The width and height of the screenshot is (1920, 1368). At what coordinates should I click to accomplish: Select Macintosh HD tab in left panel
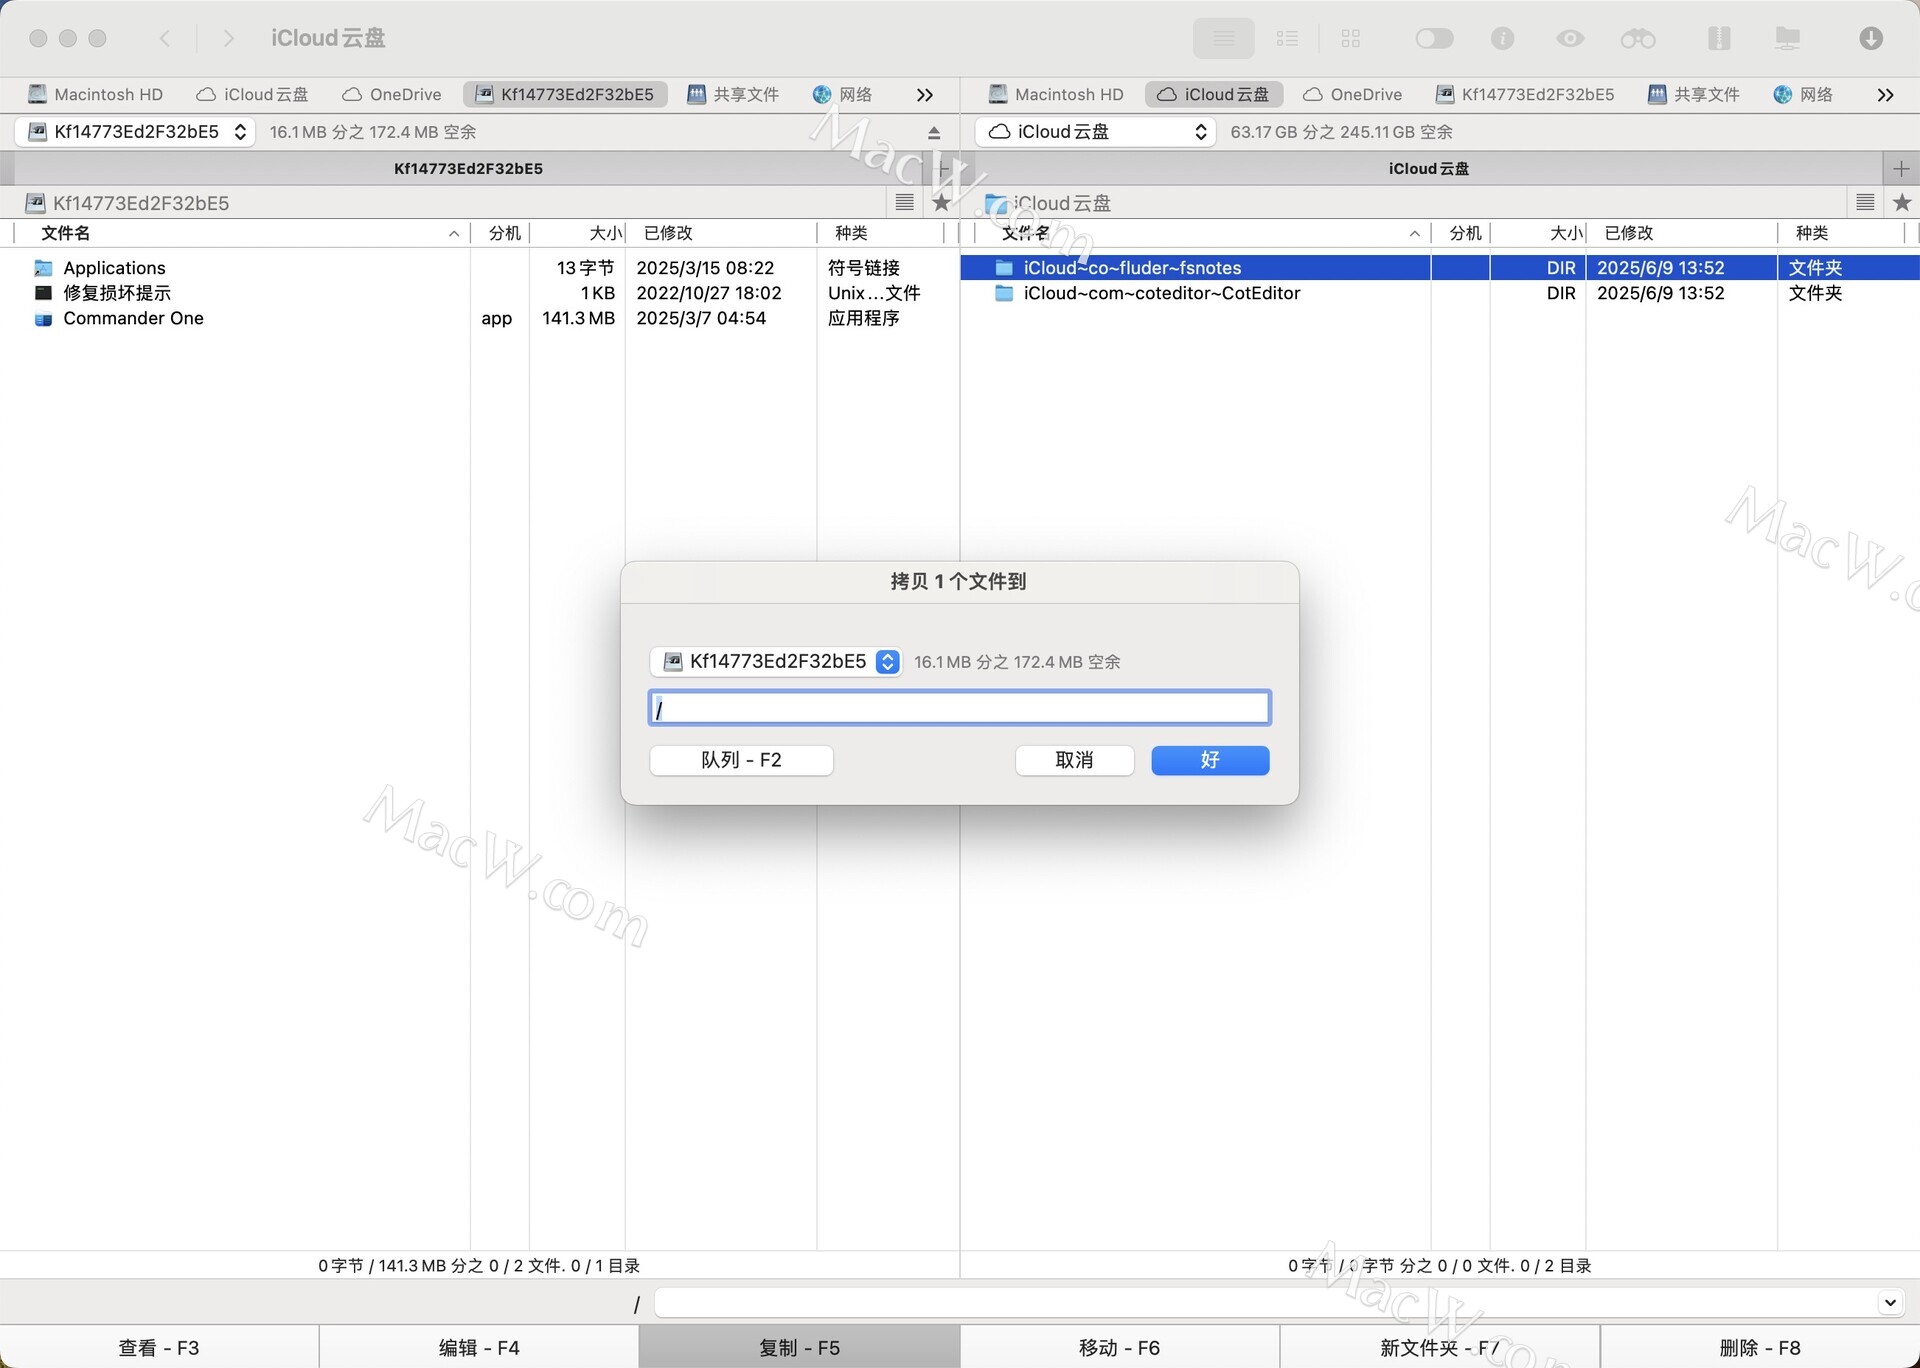coord(95,94)
